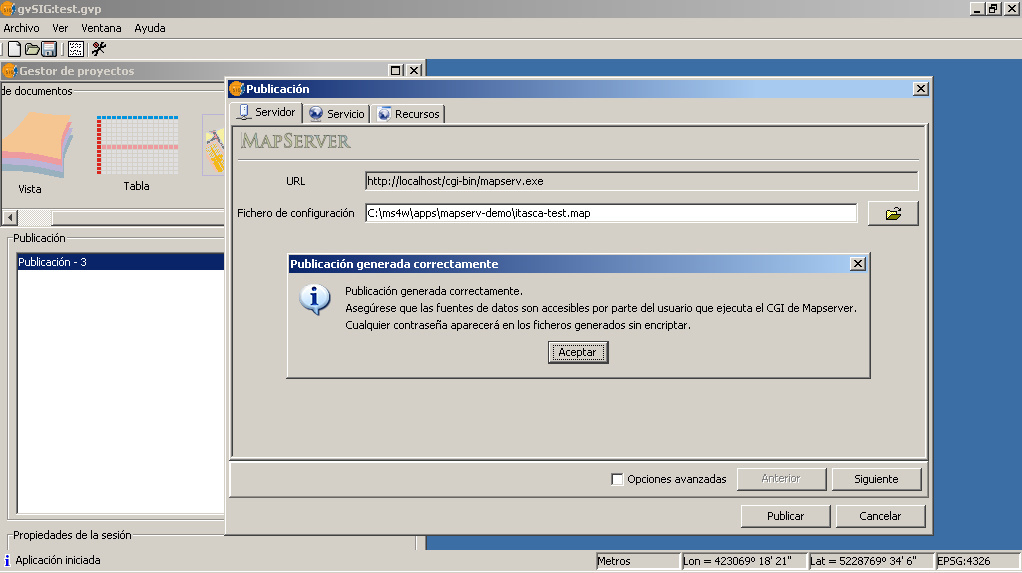Select Publicación - 3 in the list
1022x573 pixels.
pyautogui.click(x=120, y=262)
